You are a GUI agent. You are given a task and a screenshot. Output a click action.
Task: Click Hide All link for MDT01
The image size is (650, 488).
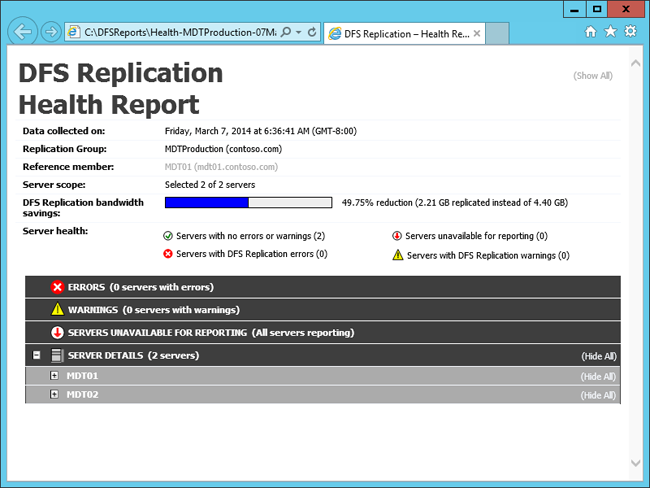pyautogui.click(x=597, y=376)
